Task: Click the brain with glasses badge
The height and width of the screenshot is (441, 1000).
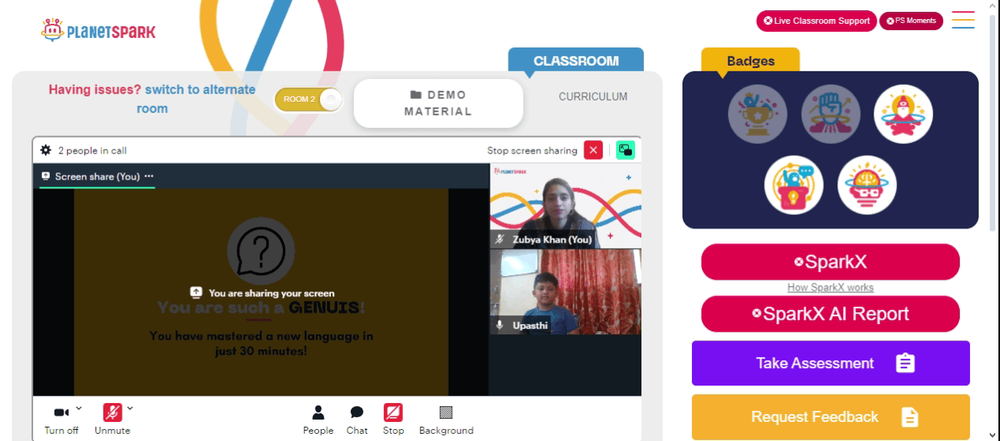Action: (x=867, y=185)
